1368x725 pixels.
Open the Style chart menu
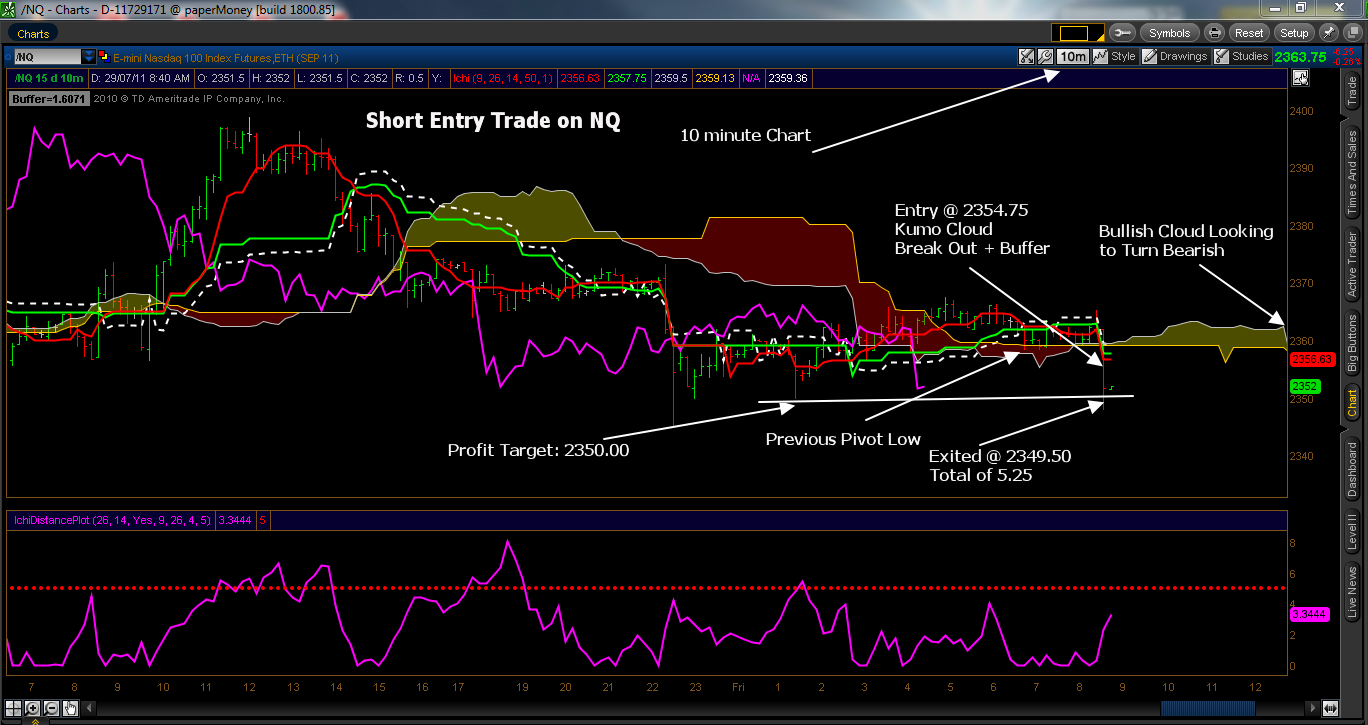1116,57
